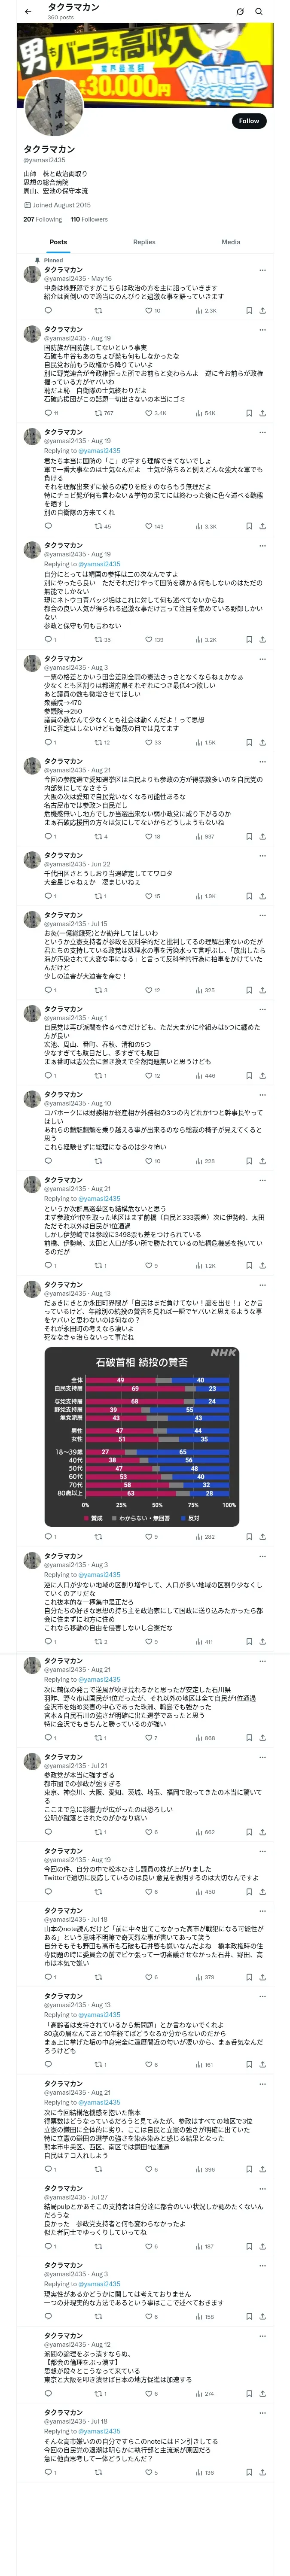Open the 207 Following list
The image size is (290, 2576).
click(x=43, y=219)
